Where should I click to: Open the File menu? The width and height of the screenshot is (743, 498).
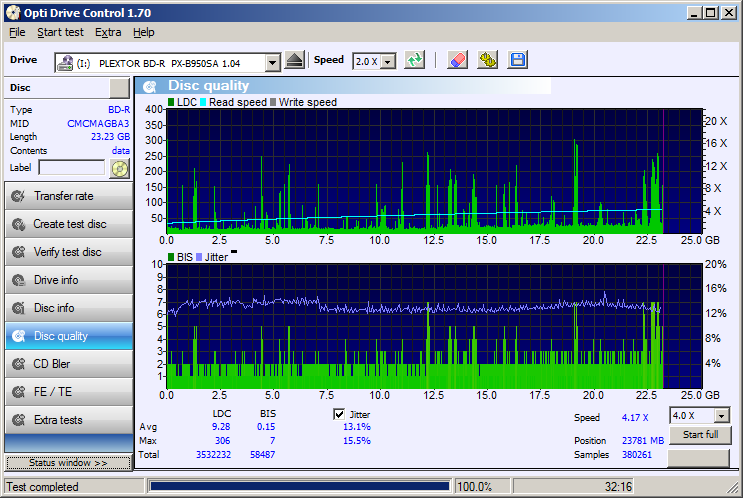click(x=17, y=32)
